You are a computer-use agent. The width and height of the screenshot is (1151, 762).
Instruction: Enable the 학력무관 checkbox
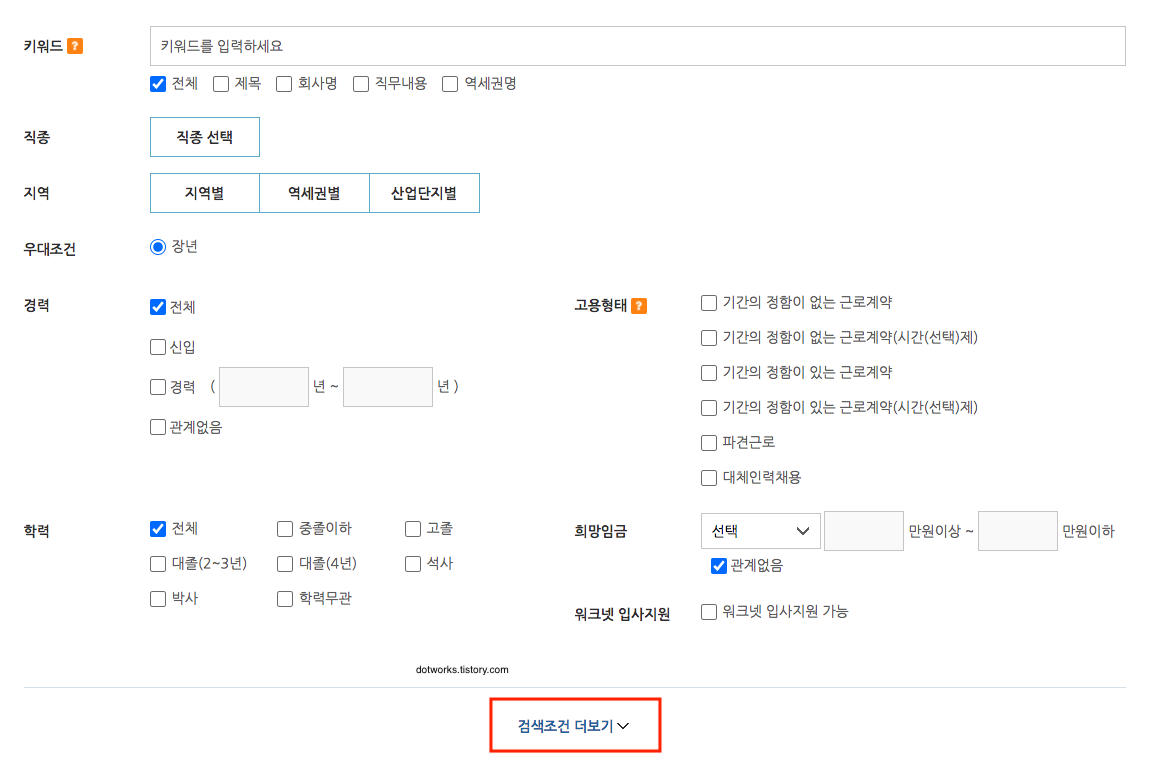(x=284, y=598)
